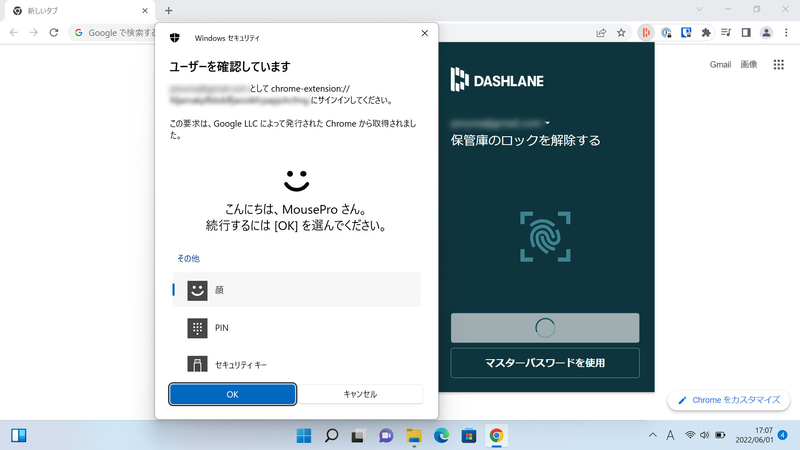The image size is (800, 450).
Task: Open the widgets panel icon
Action: tap(19, 435)
